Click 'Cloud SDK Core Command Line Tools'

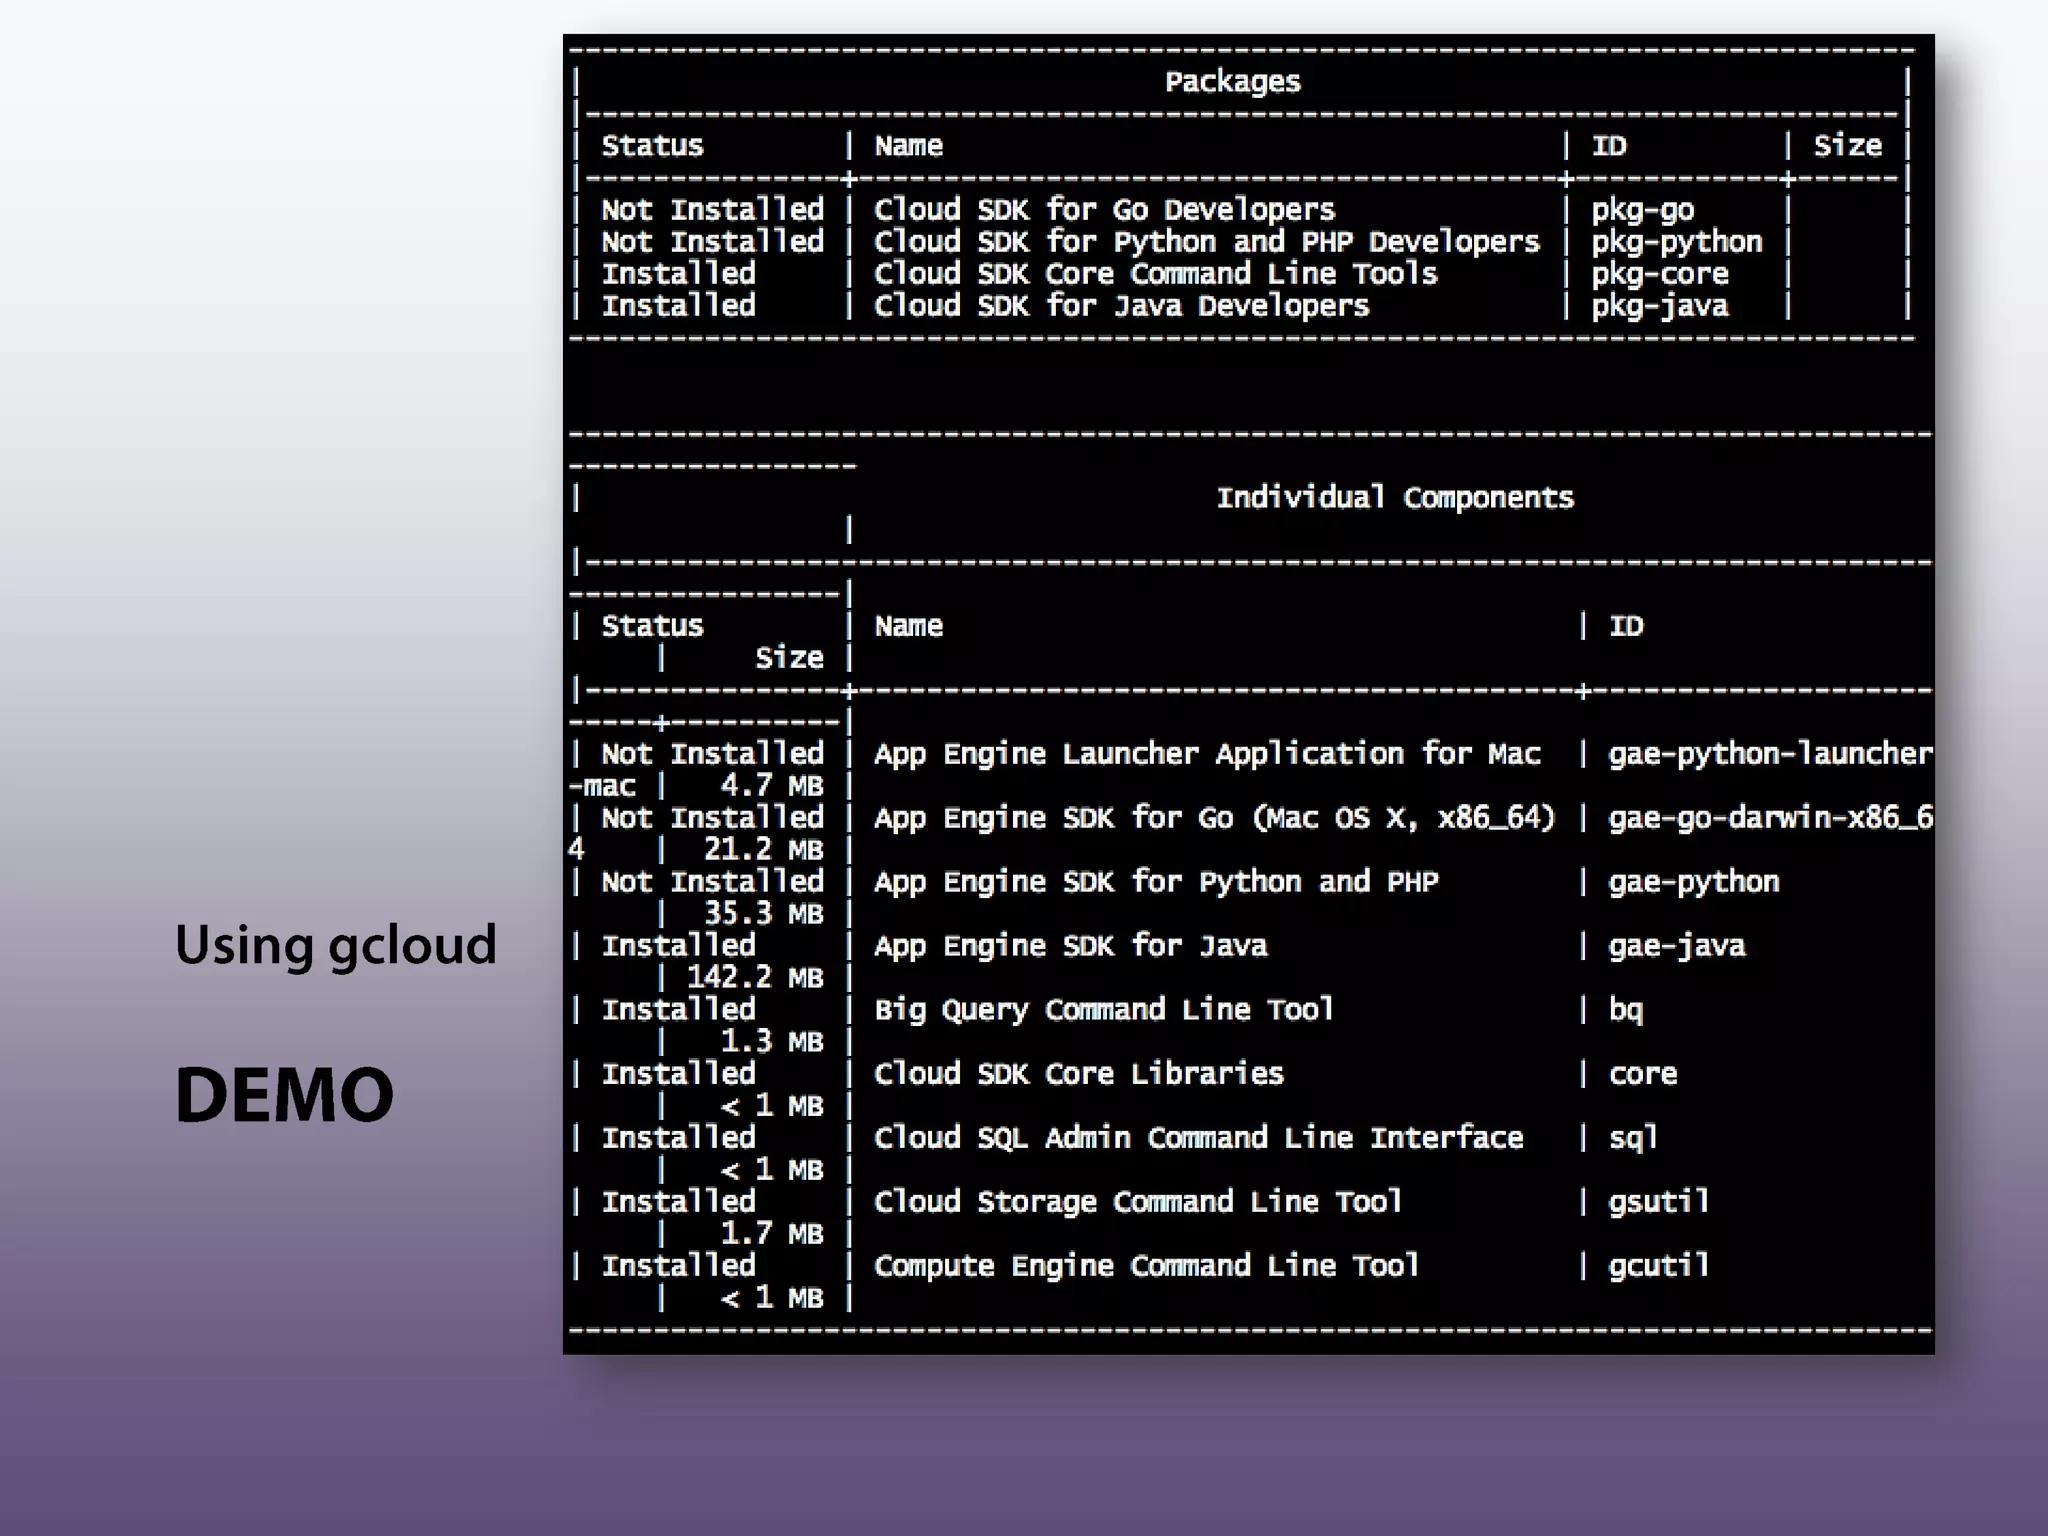point(1155,274)
